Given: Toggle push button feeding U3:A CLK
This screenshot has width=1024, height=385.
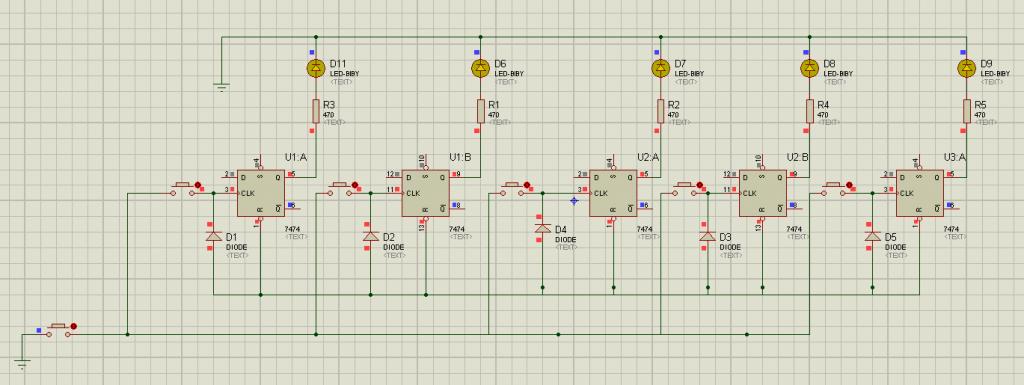Looking at the screenshot, I should 839,189.
